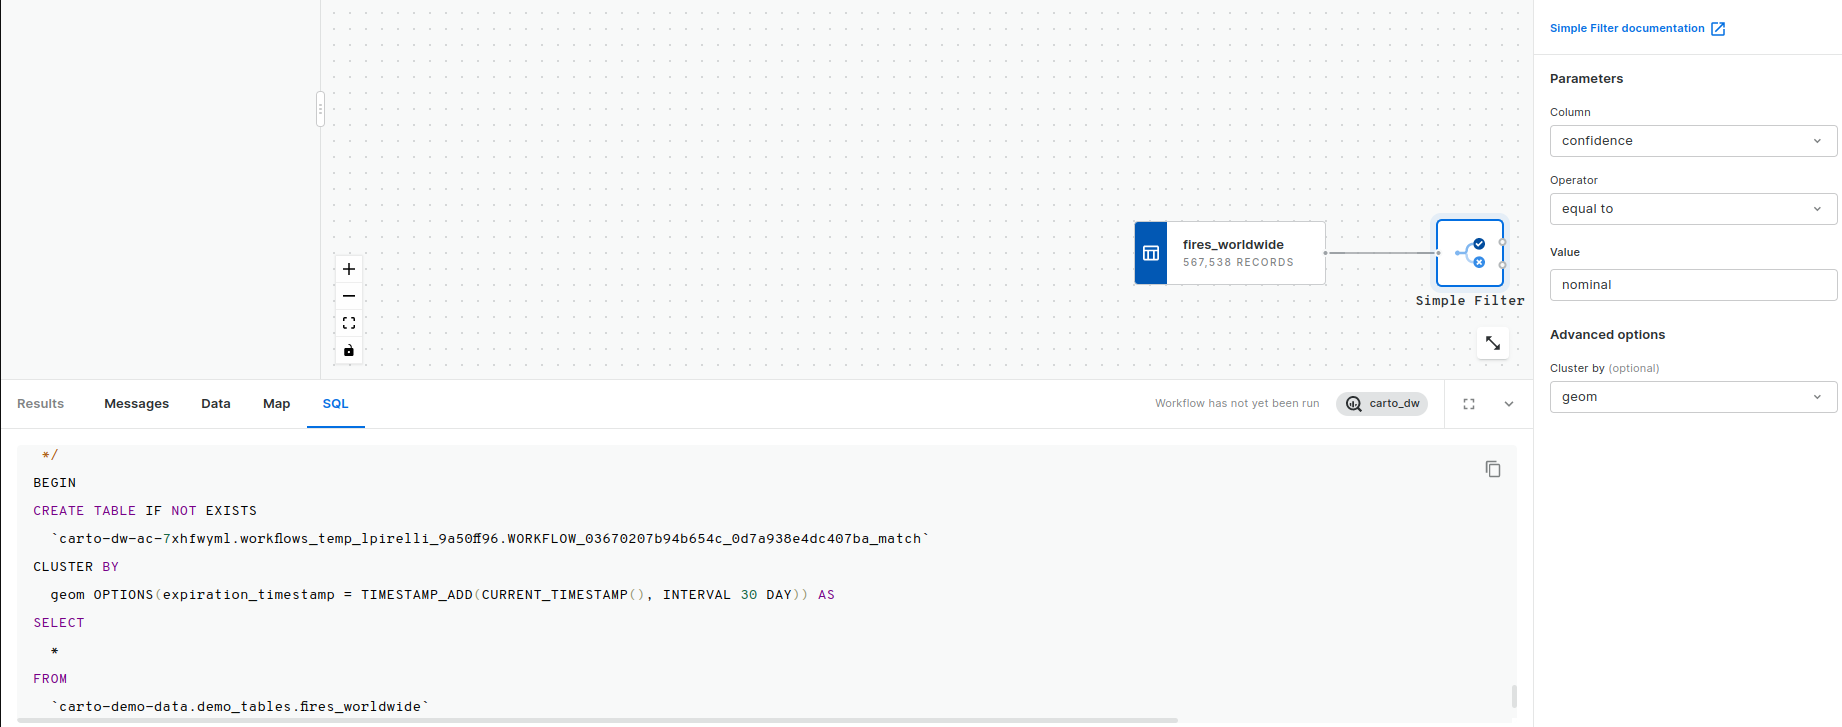
Task: Switch to the Map tab
Action: click(276, 404)
